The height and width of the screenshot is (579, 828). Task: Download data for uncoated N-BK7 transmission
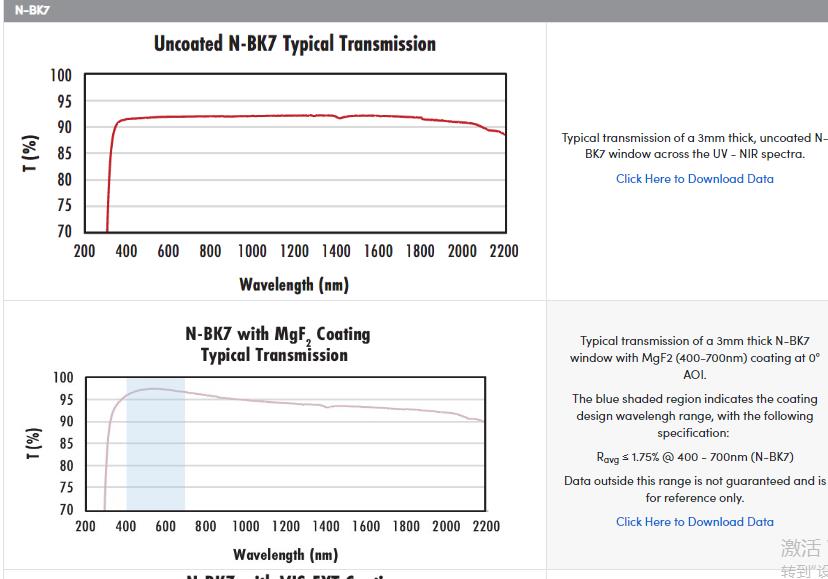coord(694,179)
